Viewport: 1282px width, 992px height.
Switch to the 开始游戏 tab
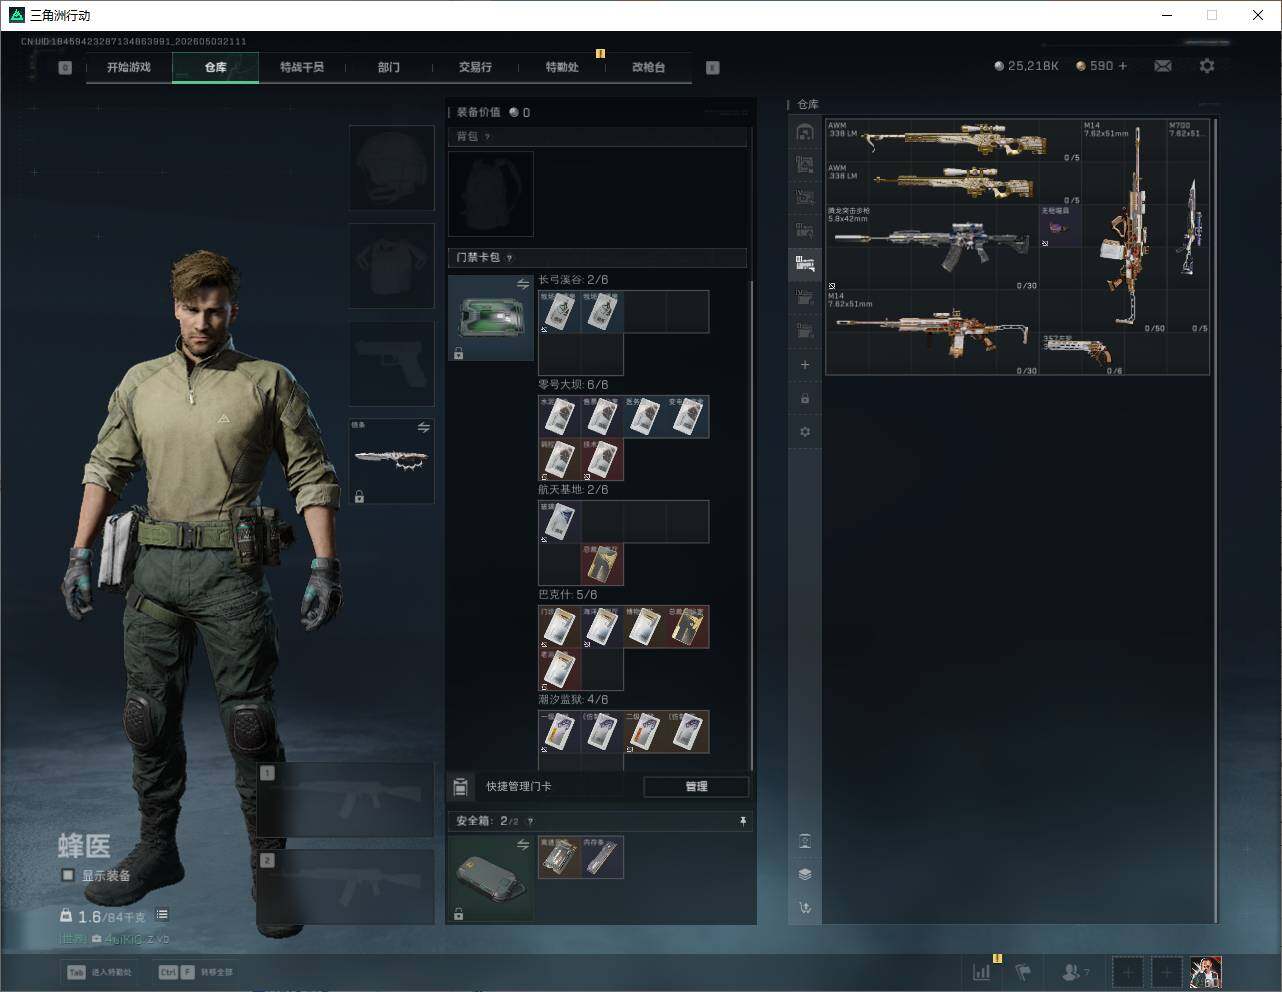(129, 67)
